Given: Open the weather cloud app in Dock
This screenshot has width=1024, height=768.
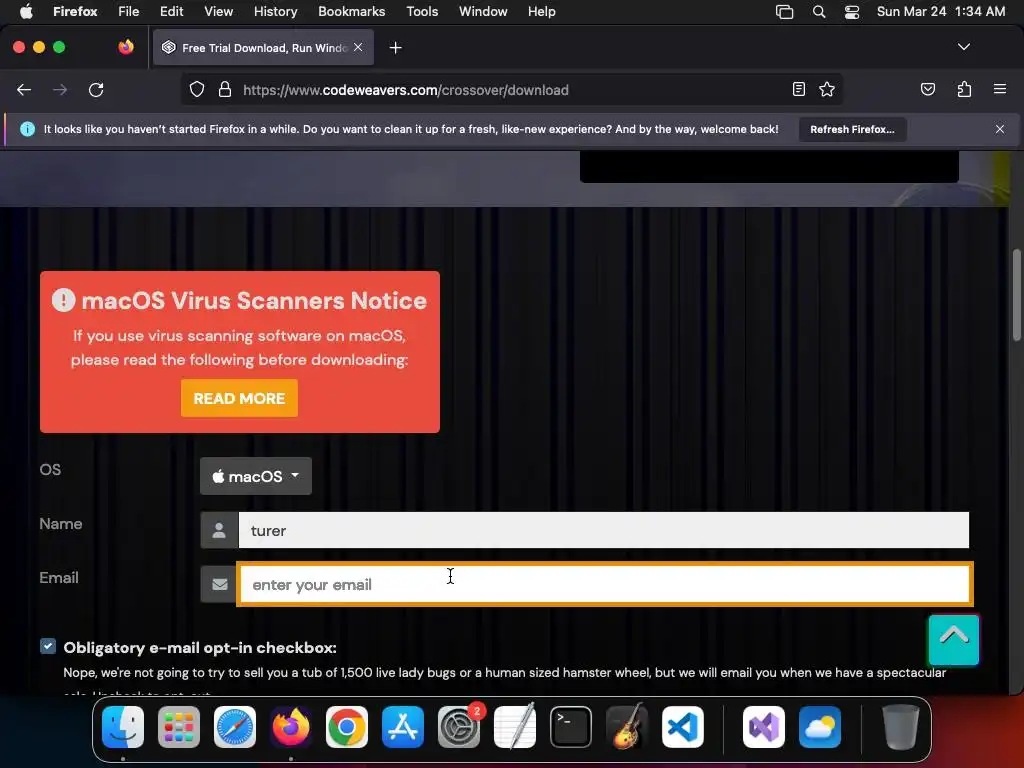Looking at the screenshot, I should click(x=820, y=727).
